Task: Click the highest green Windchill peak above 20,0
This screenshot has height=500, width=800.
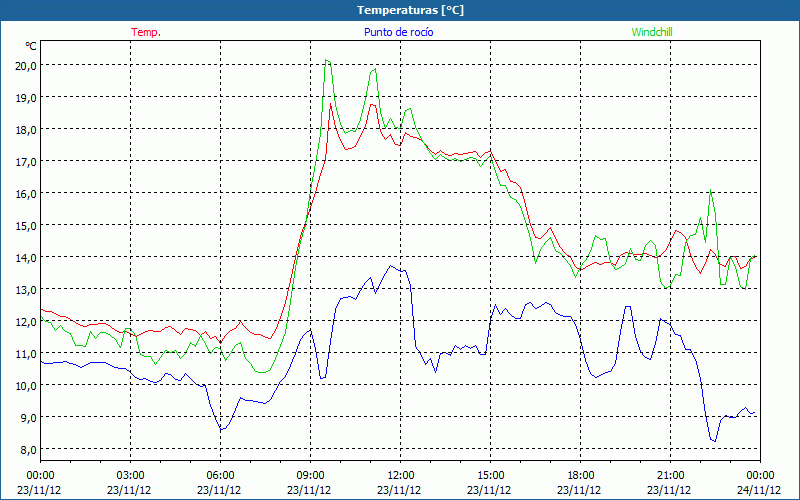Action: [x=326, y=60]
